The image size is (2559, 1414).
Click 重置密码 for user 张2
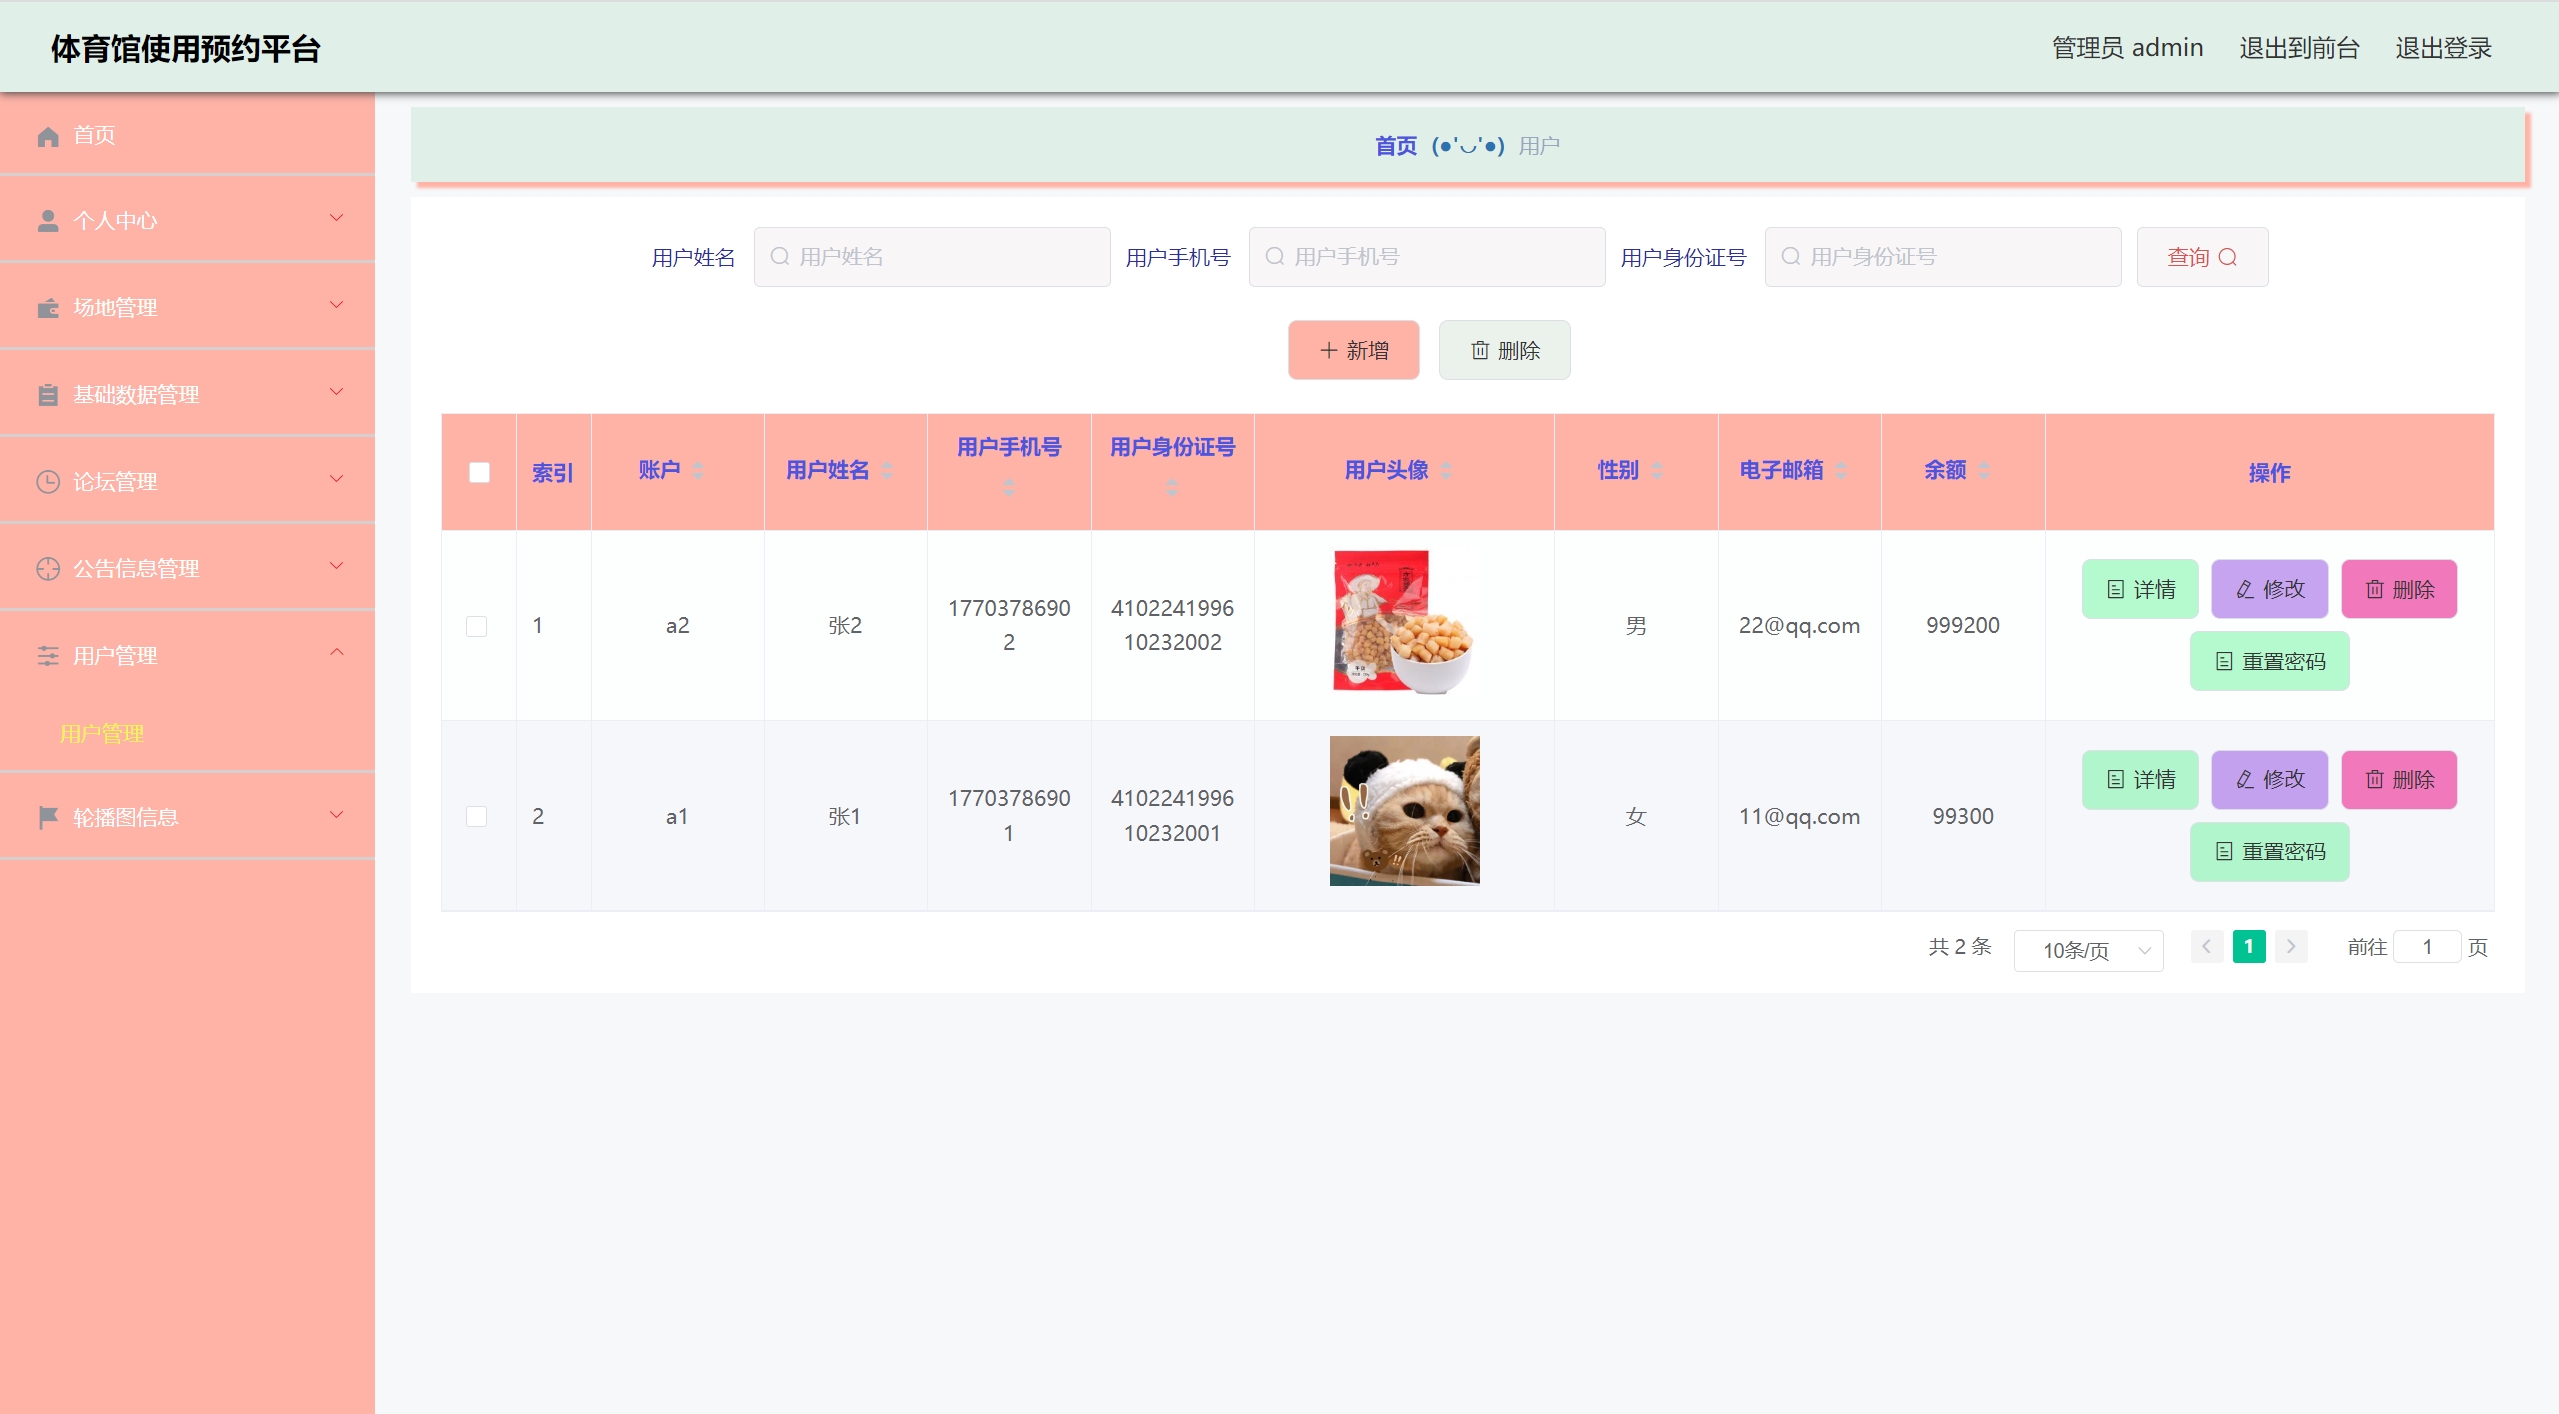2269,661
